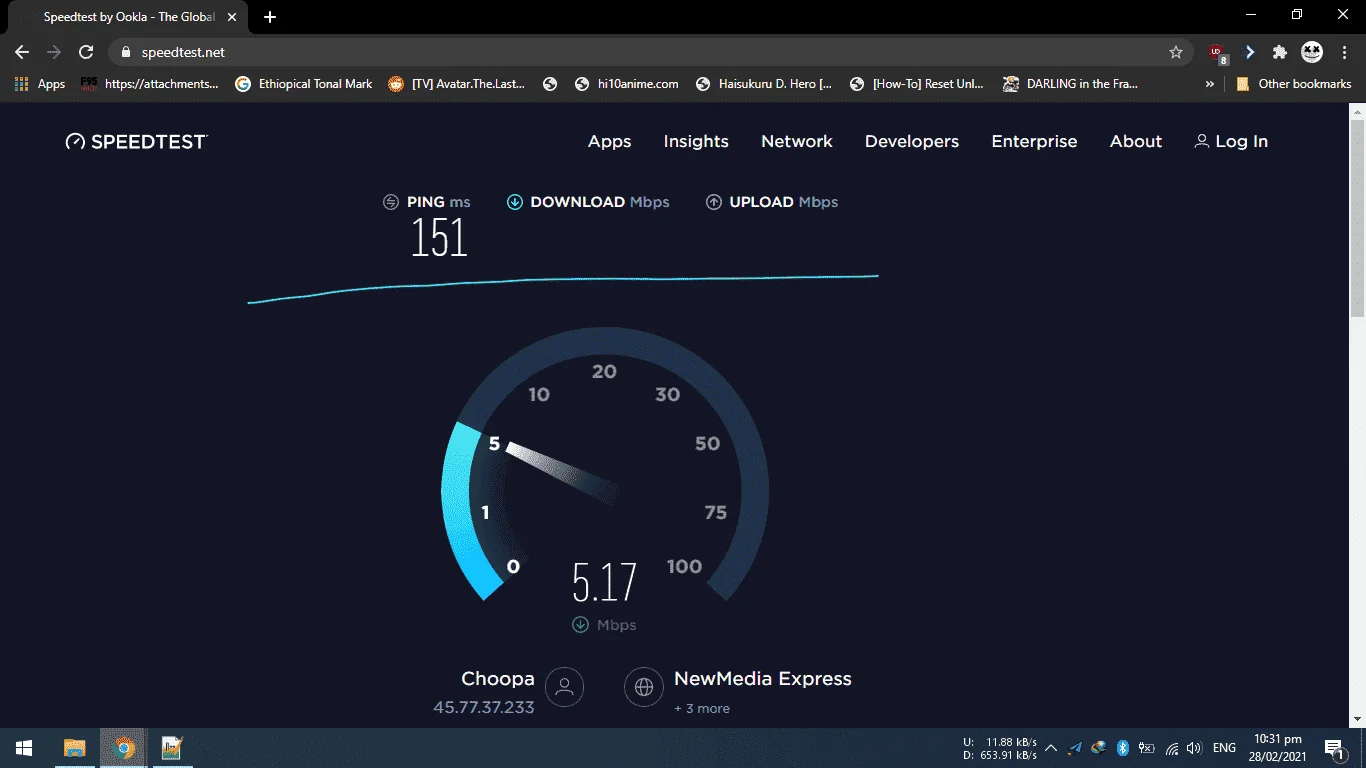Open the [TV] Avatar.The.Last bookmark
This screenshot has height=768, width=1366.
coord(458,84)
